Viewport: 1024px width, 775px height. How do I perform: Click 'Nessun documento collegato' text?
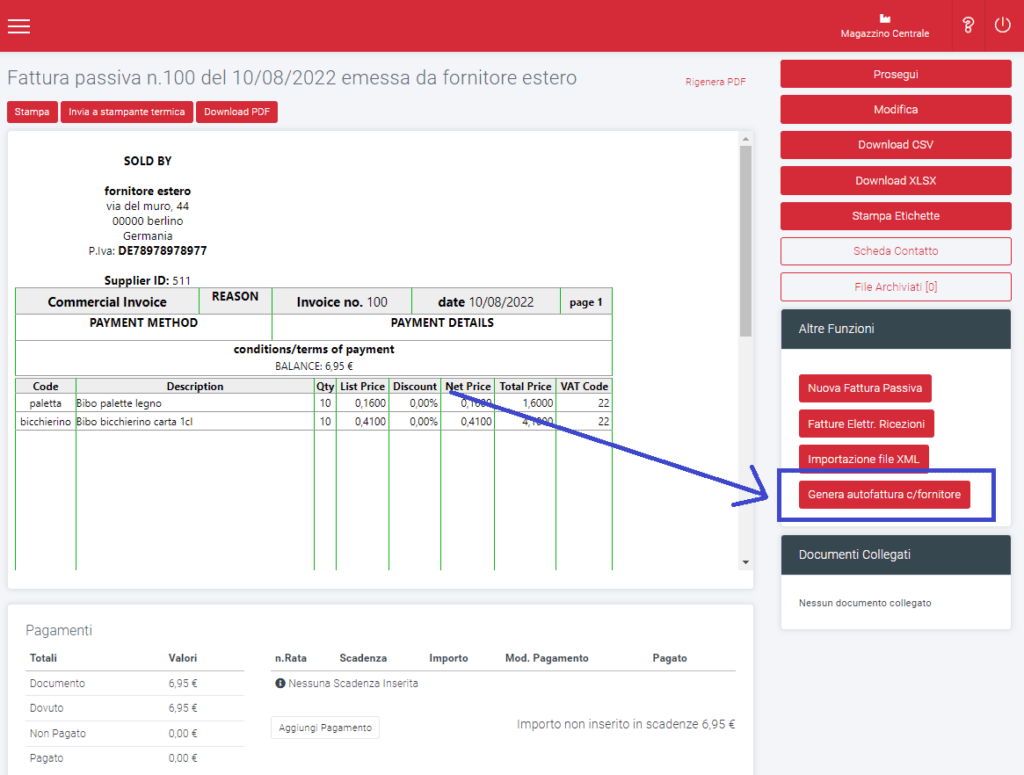(x=865, y=603)
